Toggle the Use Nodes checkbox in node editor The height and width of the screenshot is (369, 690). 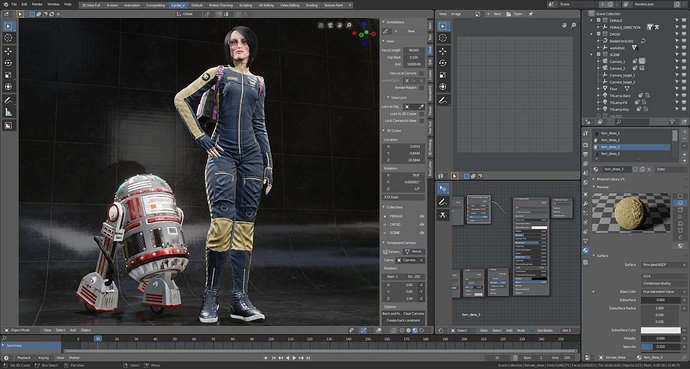(x=532, y=330)
